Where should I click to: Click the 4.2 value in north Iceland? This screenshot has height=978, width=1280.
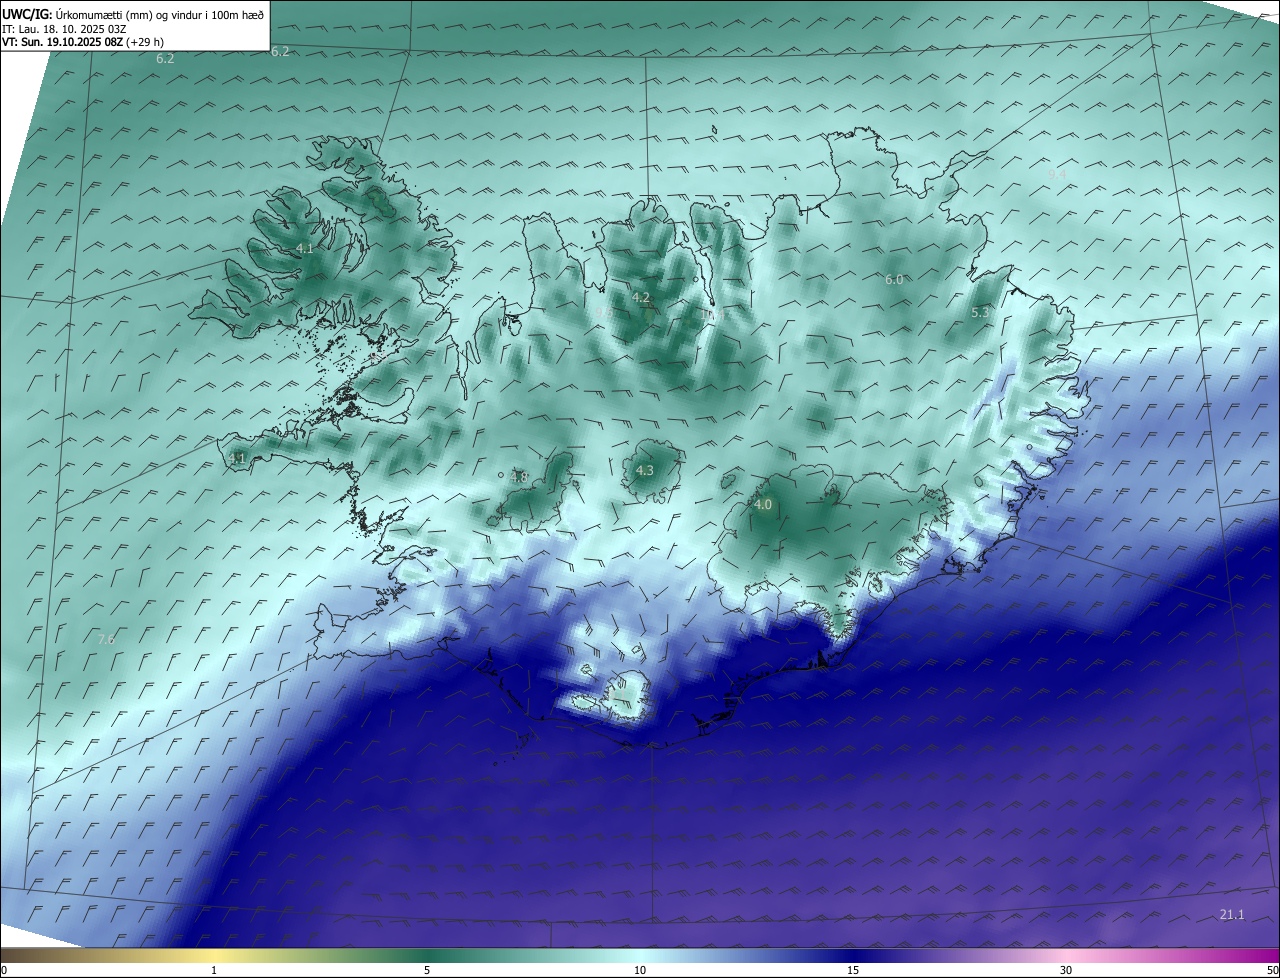pyautogui.click(x=641, y=297)
